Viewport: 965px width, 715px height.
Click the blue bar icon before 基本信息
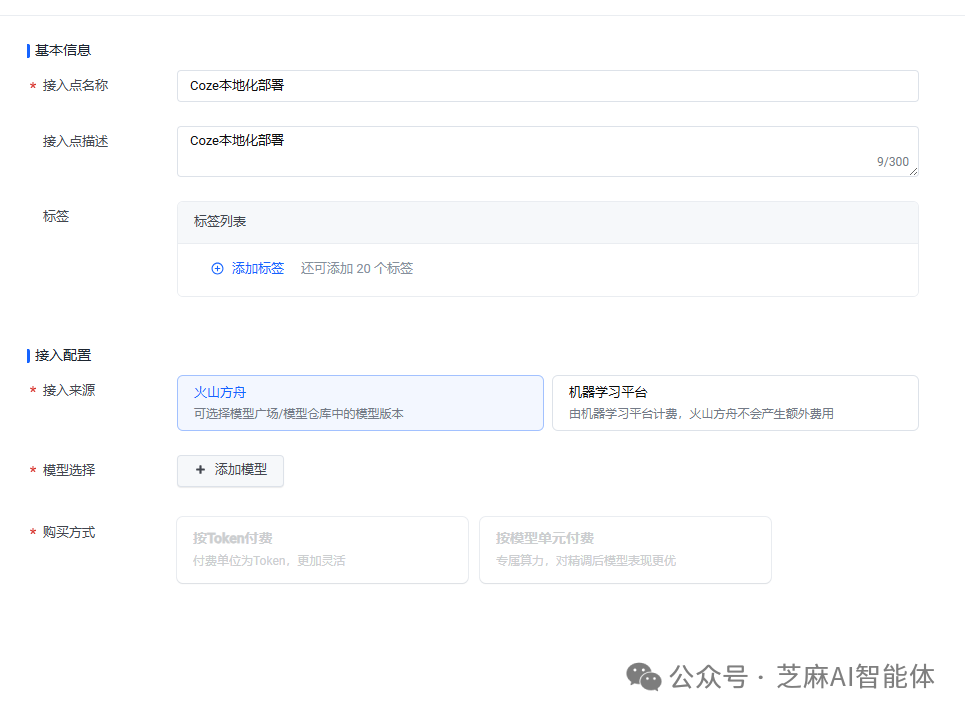(x=26, y=50)
